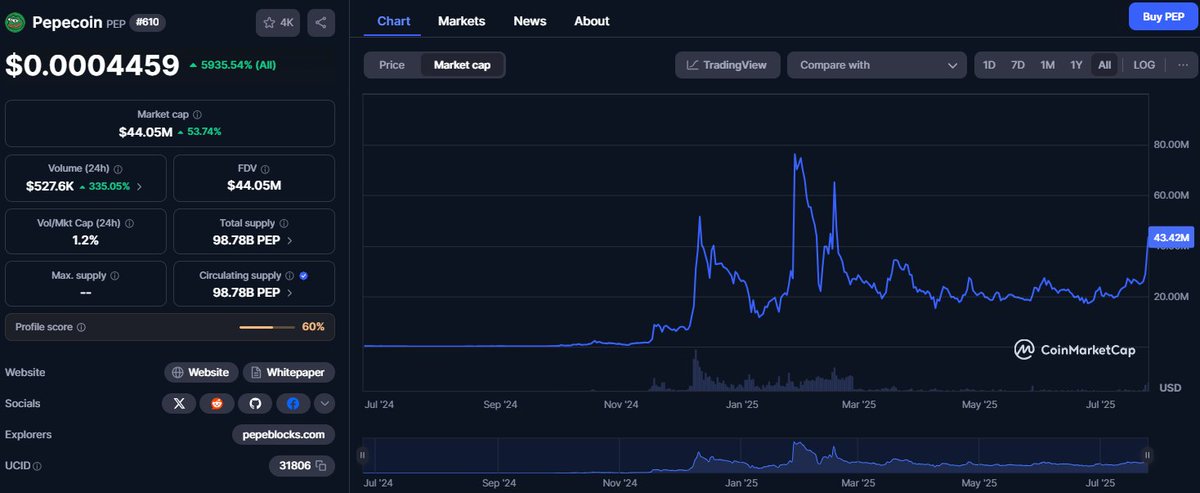
Task: Select the 1D time range
Action: (989, 65)
